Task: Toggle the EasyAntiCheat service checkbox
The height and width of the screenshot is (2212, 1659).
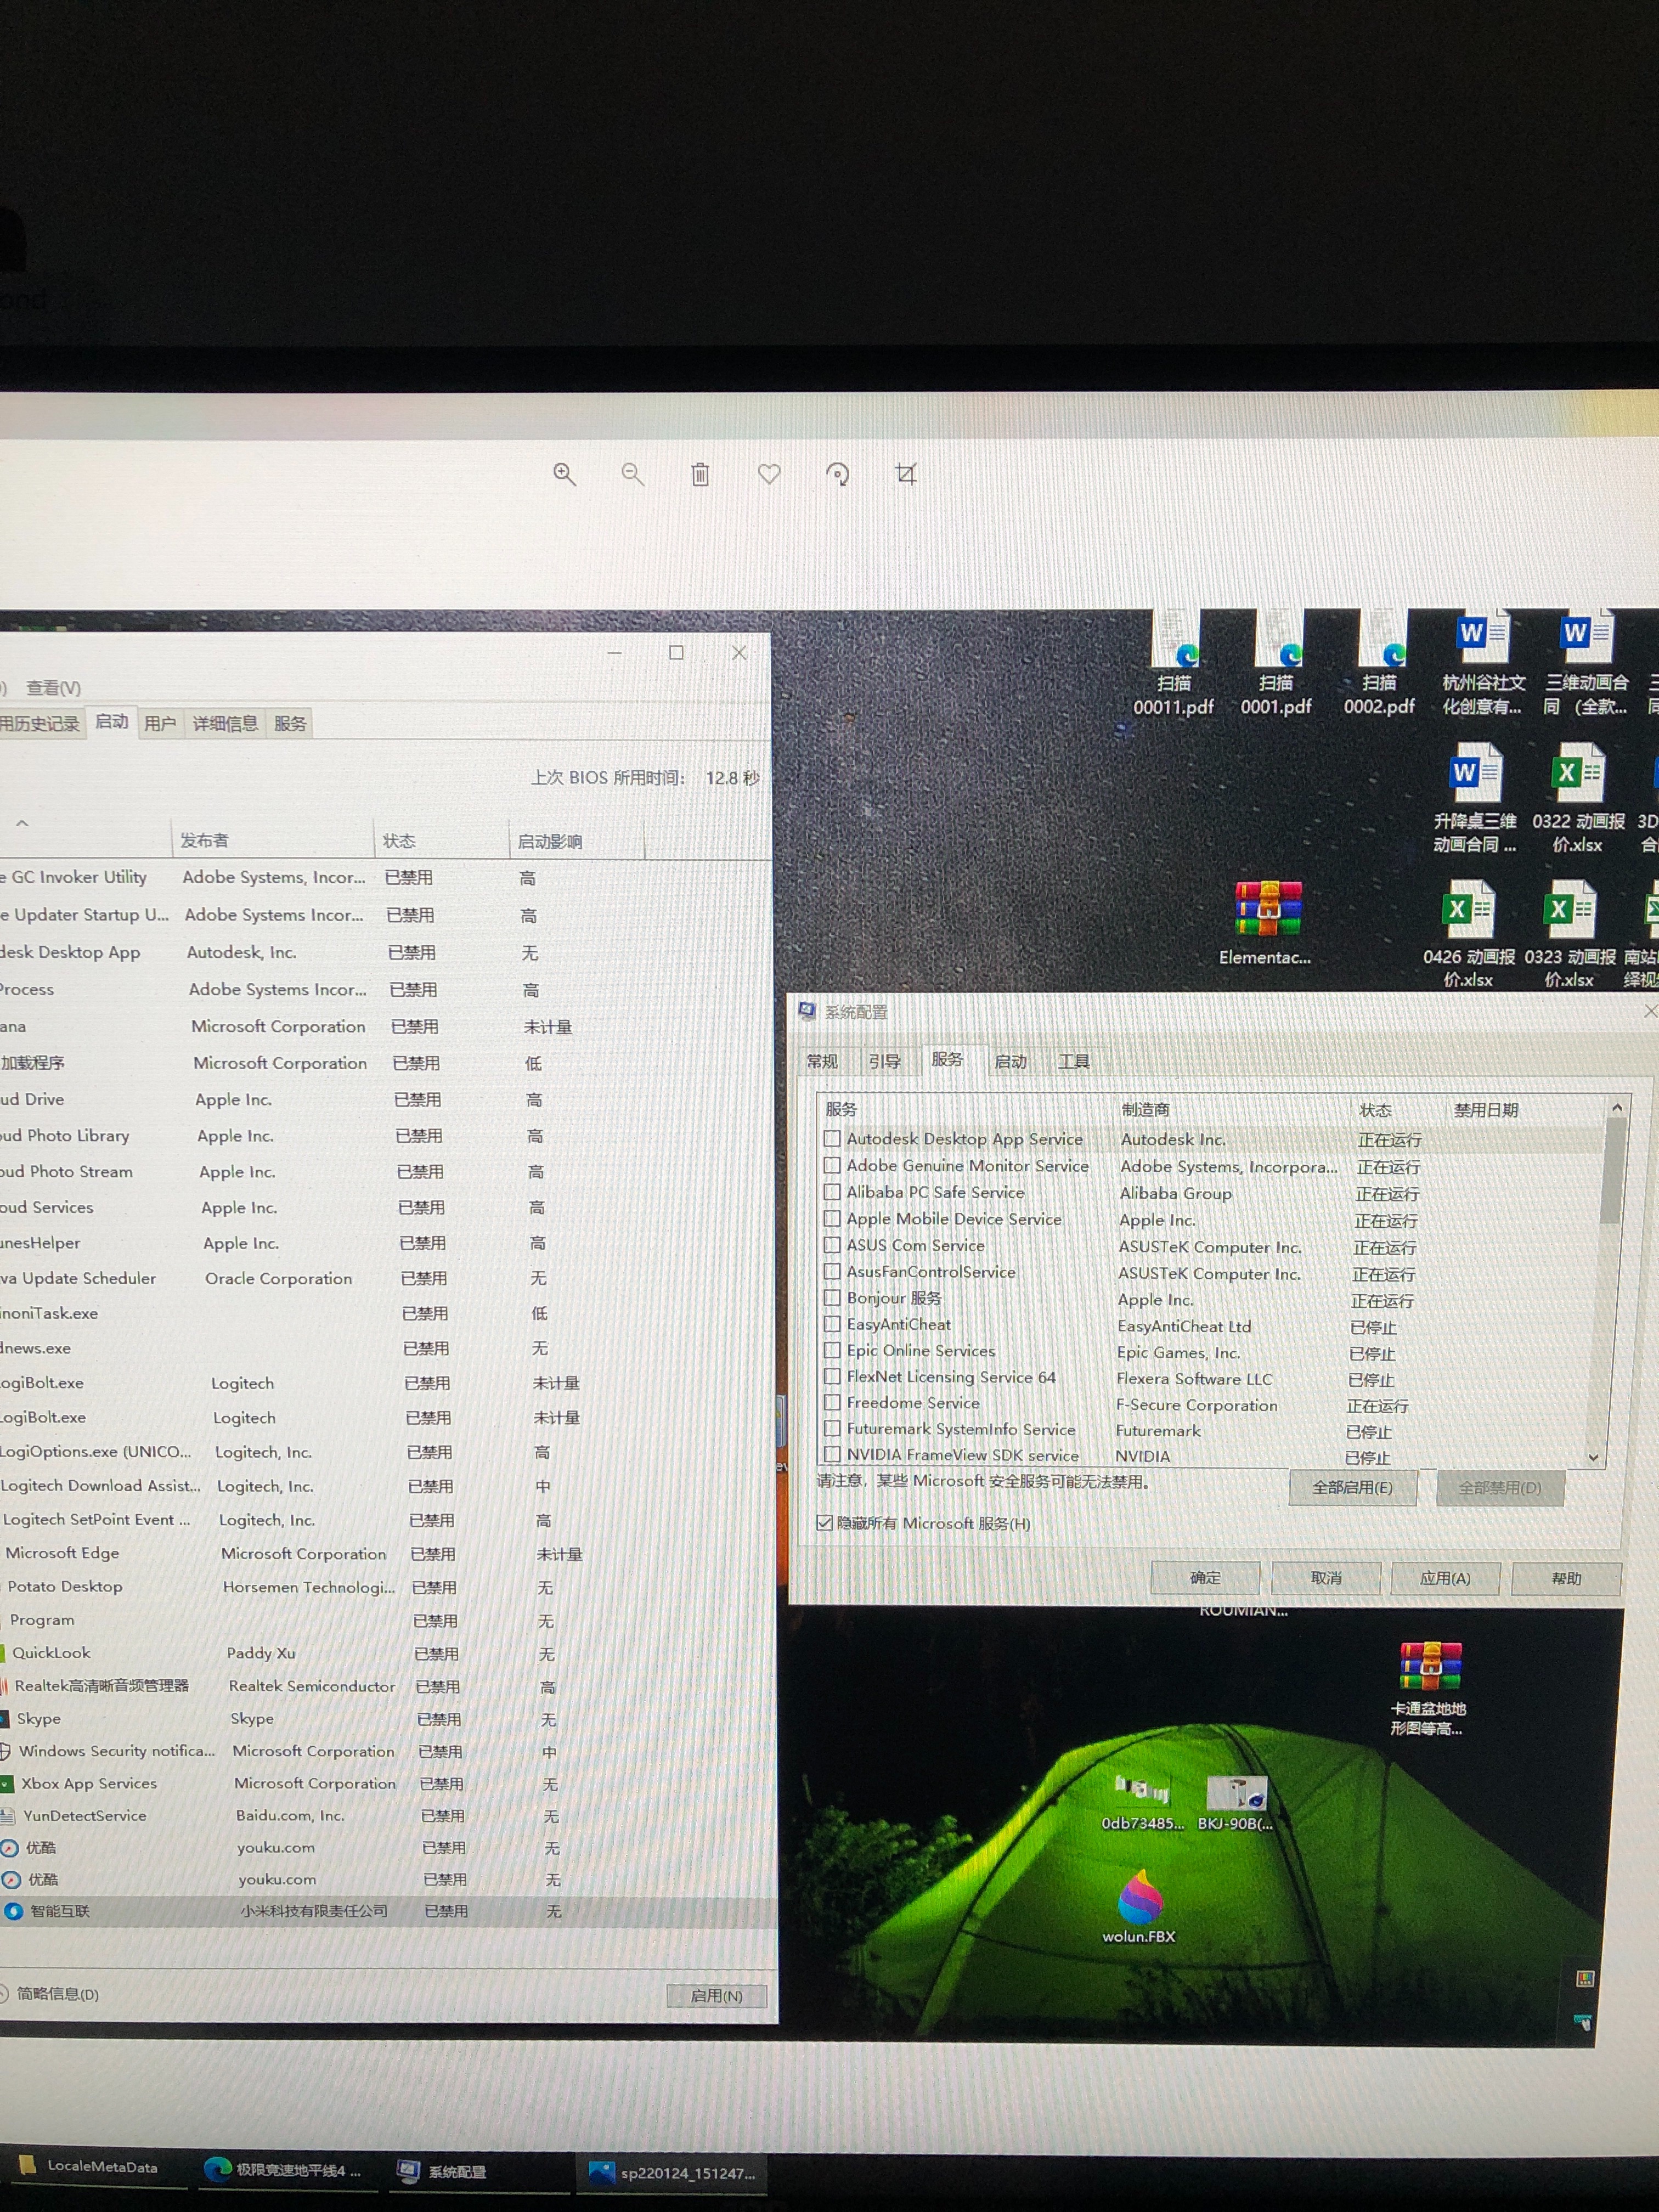Action: 831,1324
